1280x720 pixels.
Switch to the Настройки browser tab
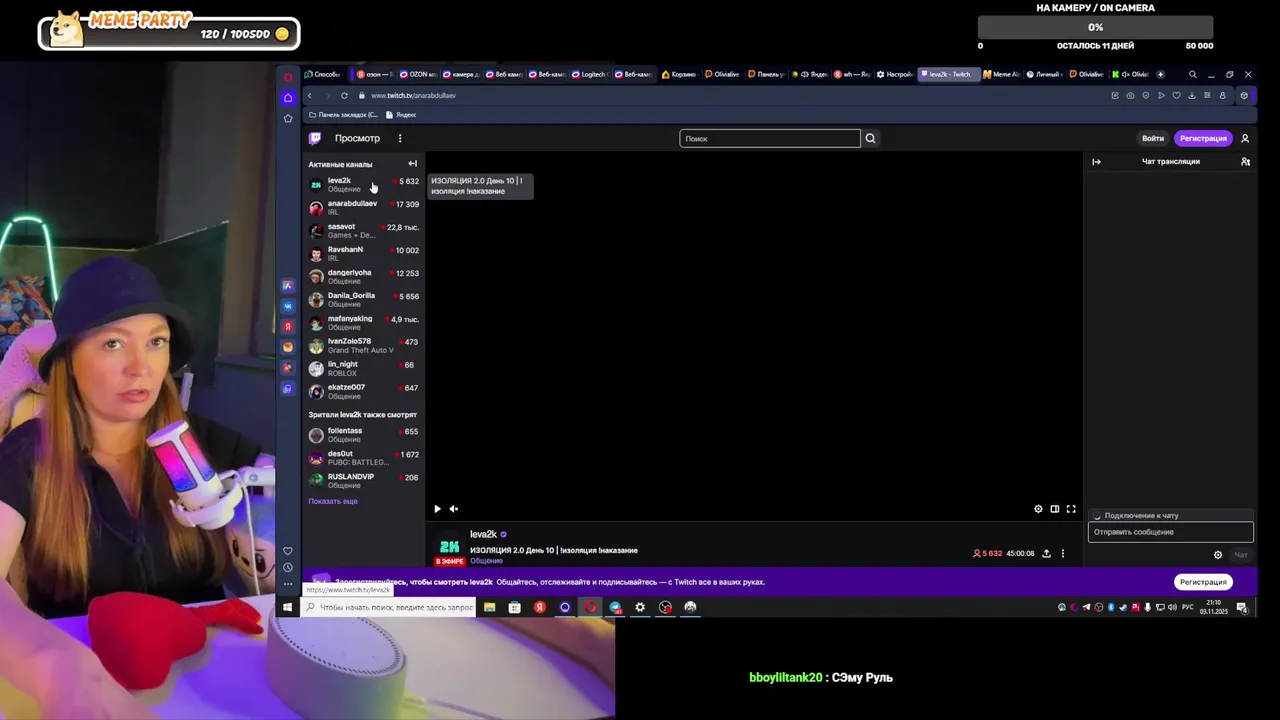894,74
